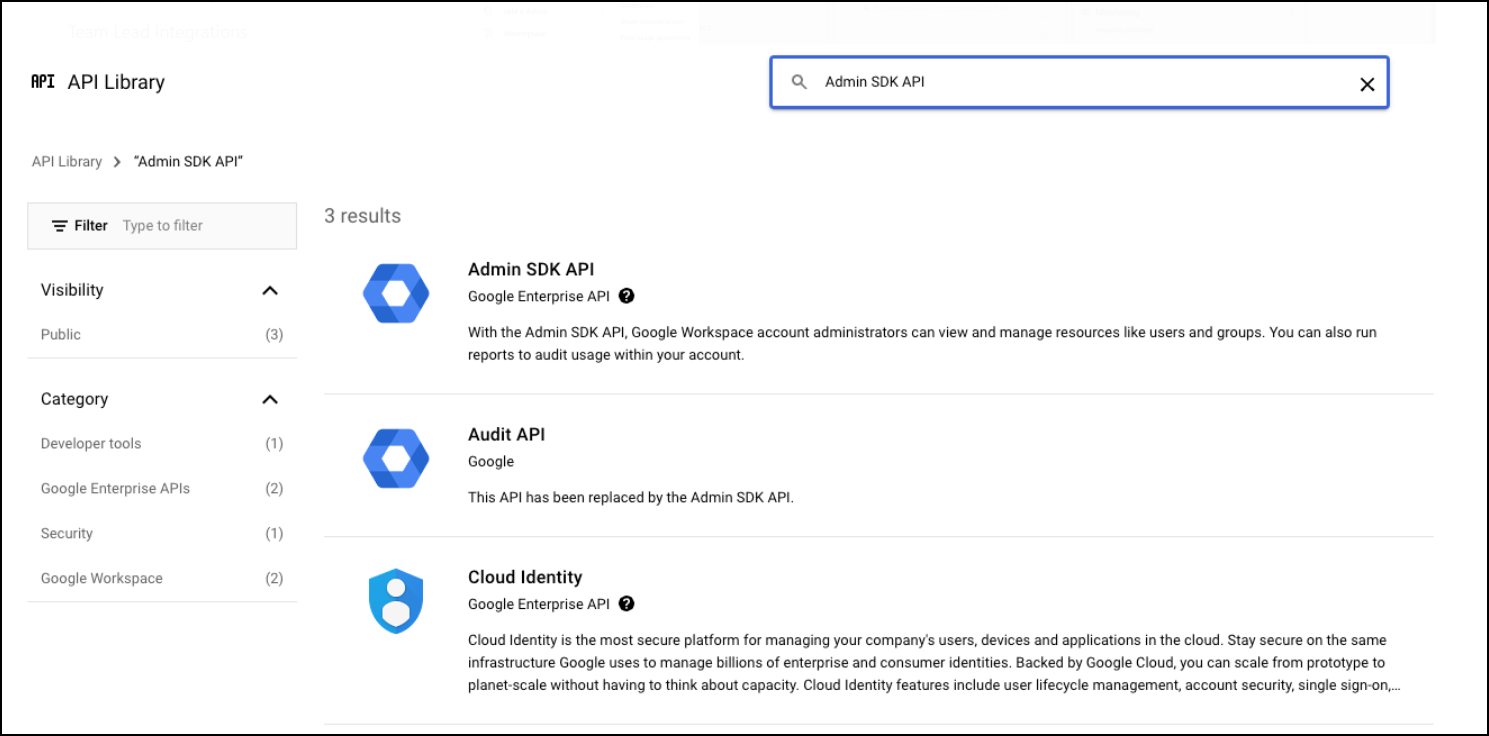
Task: Click the API Library logo icon
Action: tap(43, 82)
